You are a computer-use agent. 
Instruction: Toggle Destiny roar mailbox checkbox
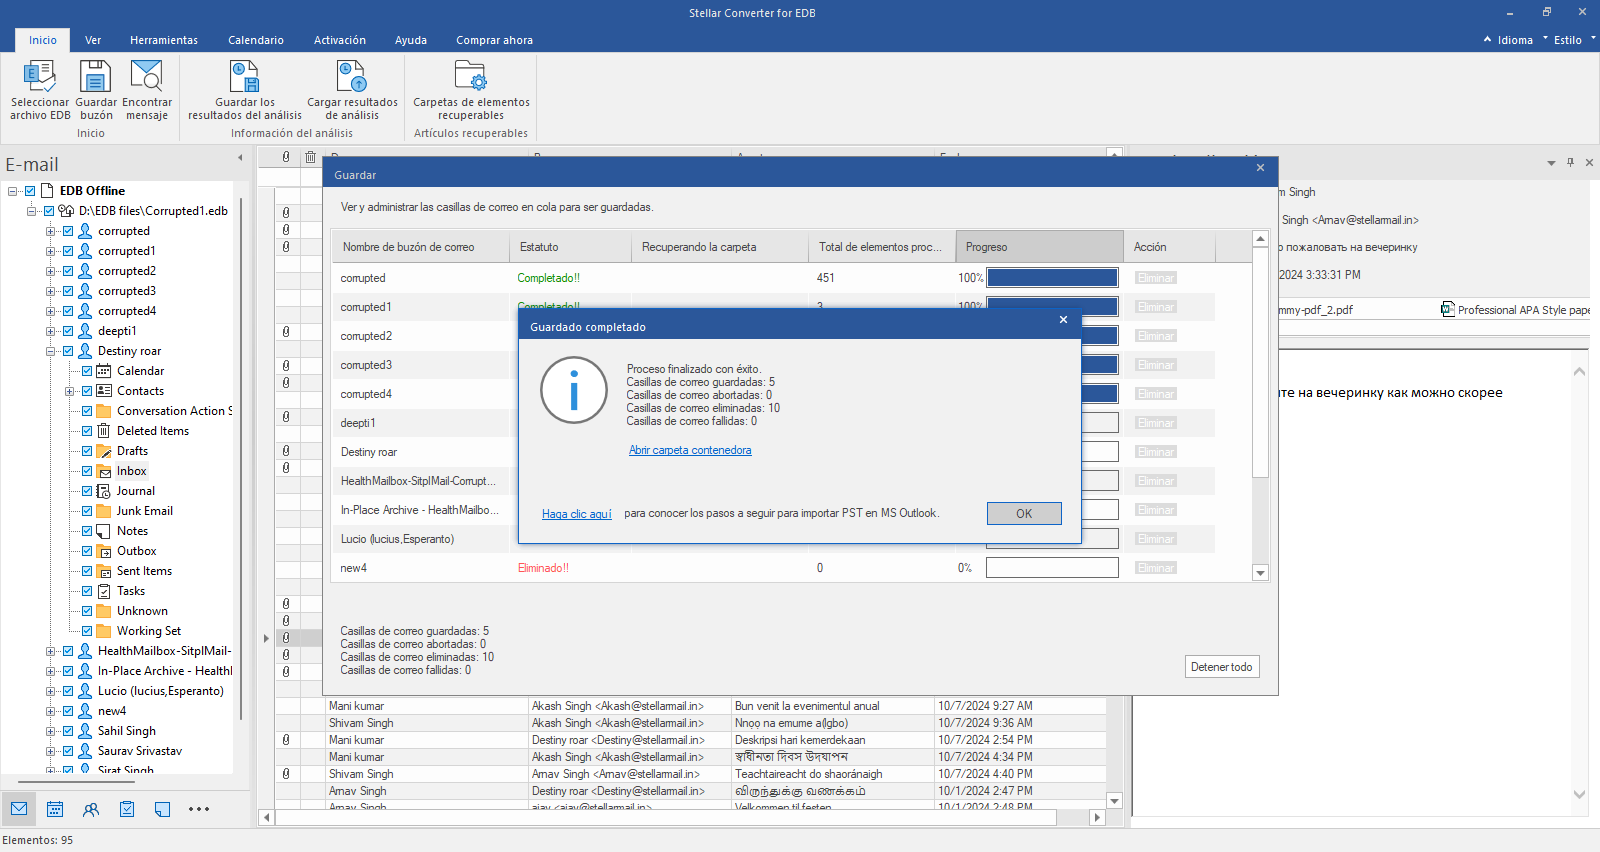tap(68, 351)
